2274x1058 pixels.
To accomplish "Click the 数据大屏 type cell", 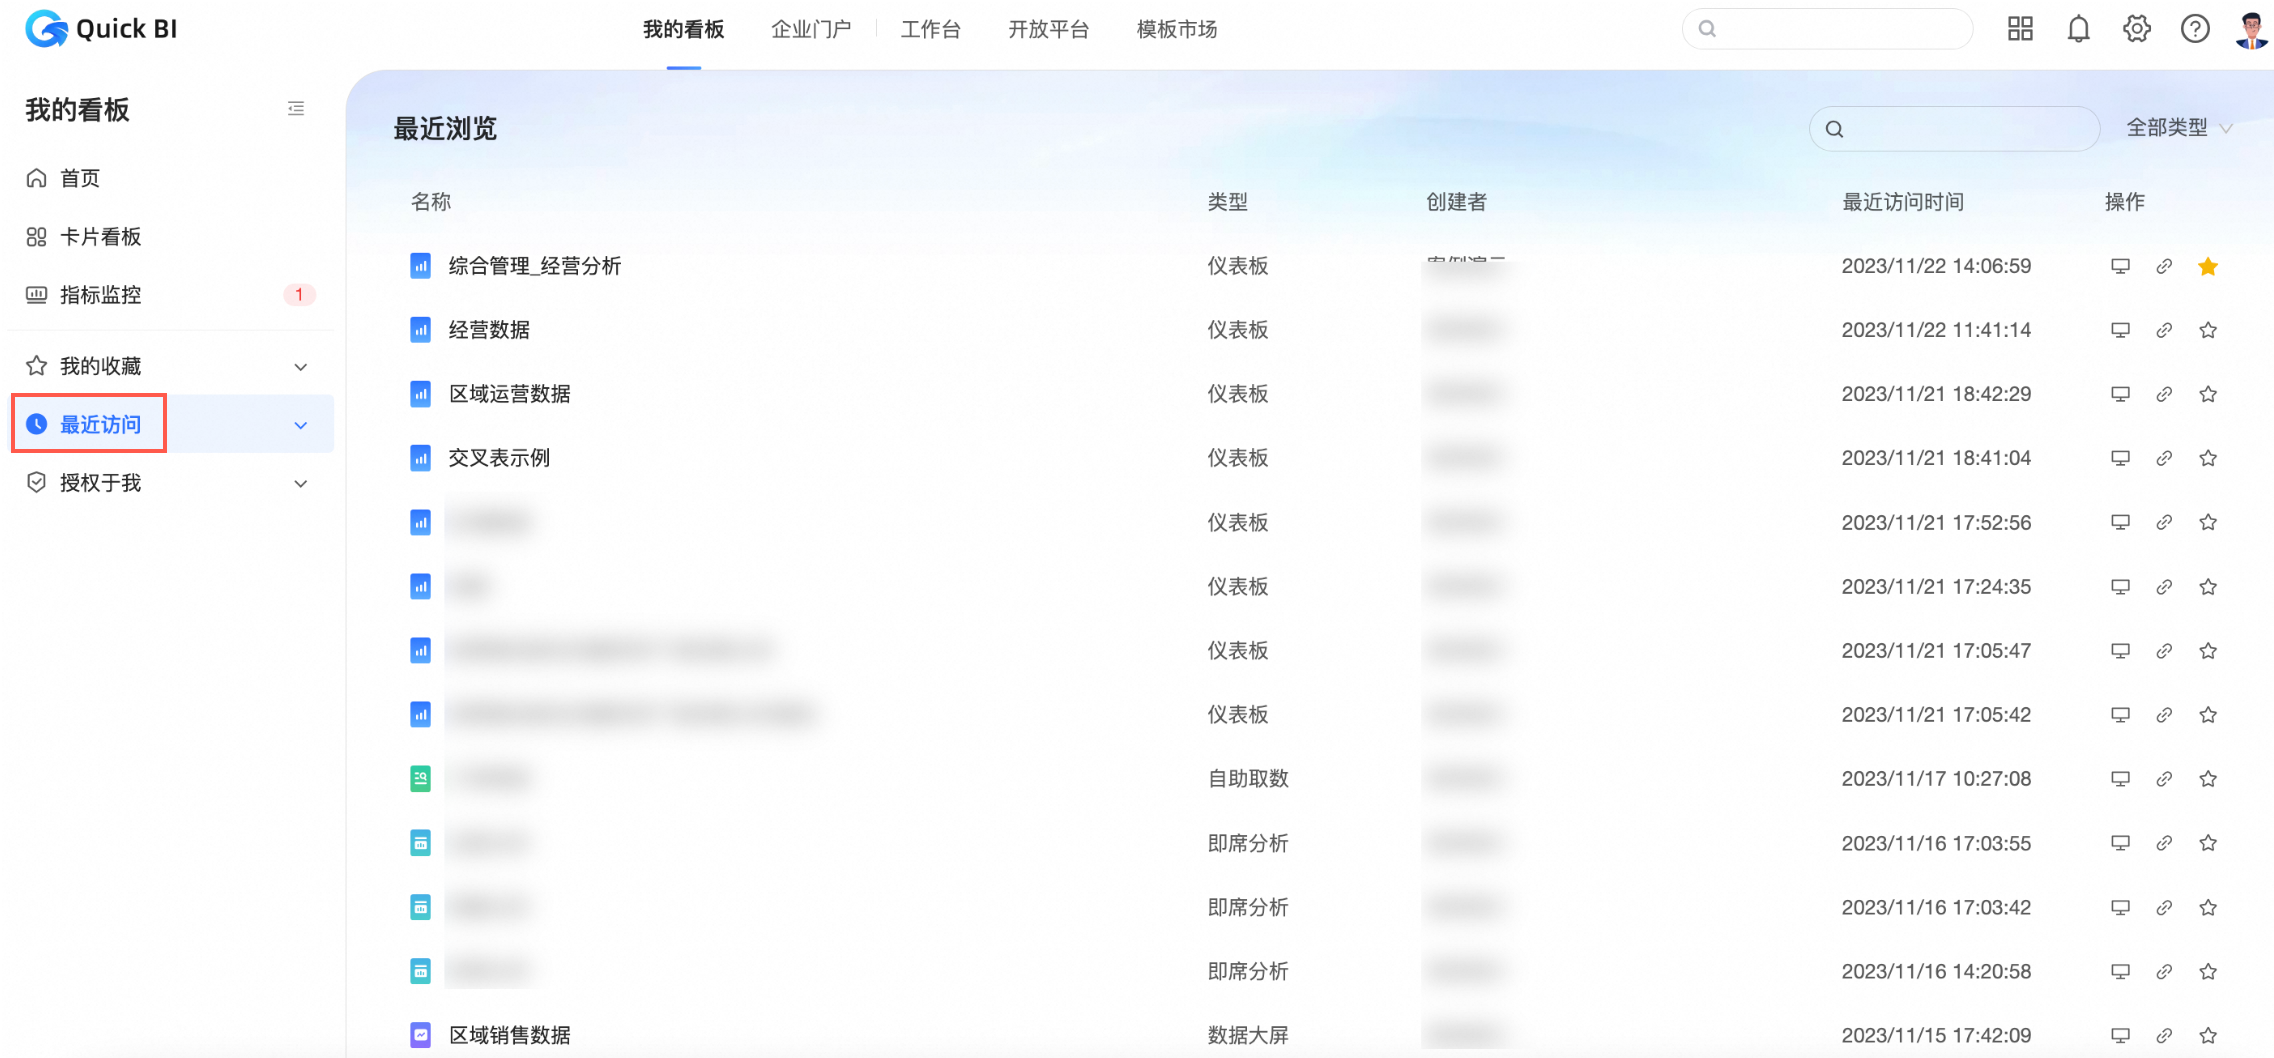I will (1248, 1035).
